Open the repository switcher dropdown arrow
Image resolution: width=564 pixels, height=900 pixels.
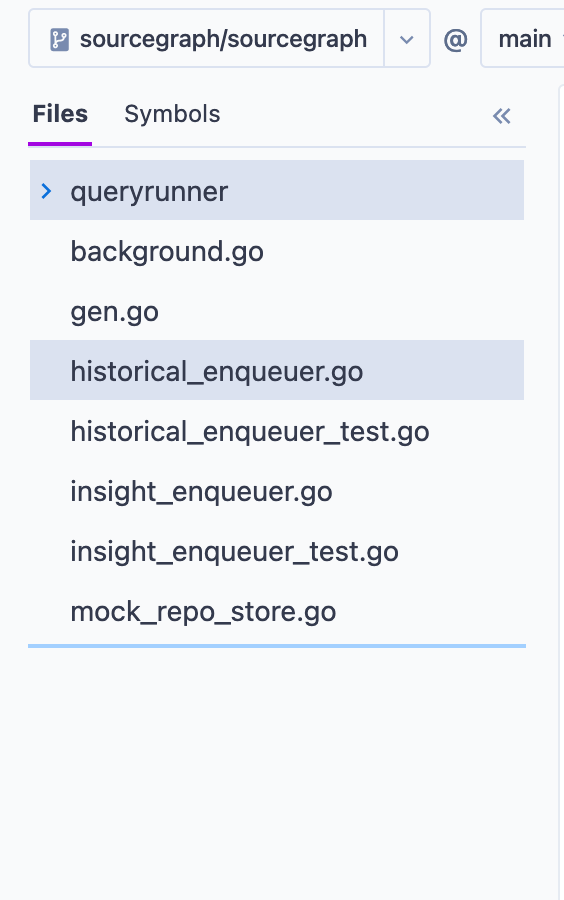pyautogui.click(x=407, y=40)
